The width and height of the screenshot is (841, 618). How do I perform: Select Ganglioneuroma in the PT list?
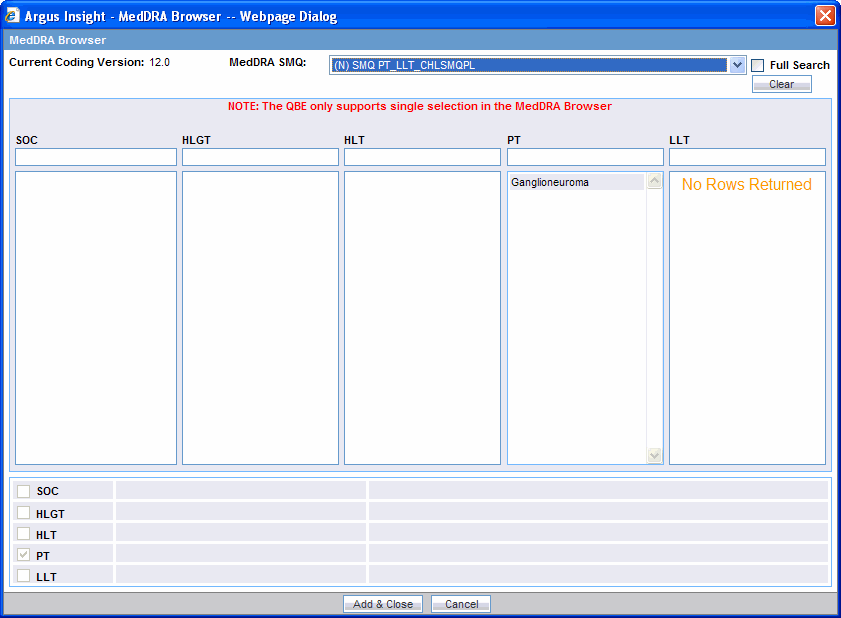pyautogui.click(x=577, y=182)
